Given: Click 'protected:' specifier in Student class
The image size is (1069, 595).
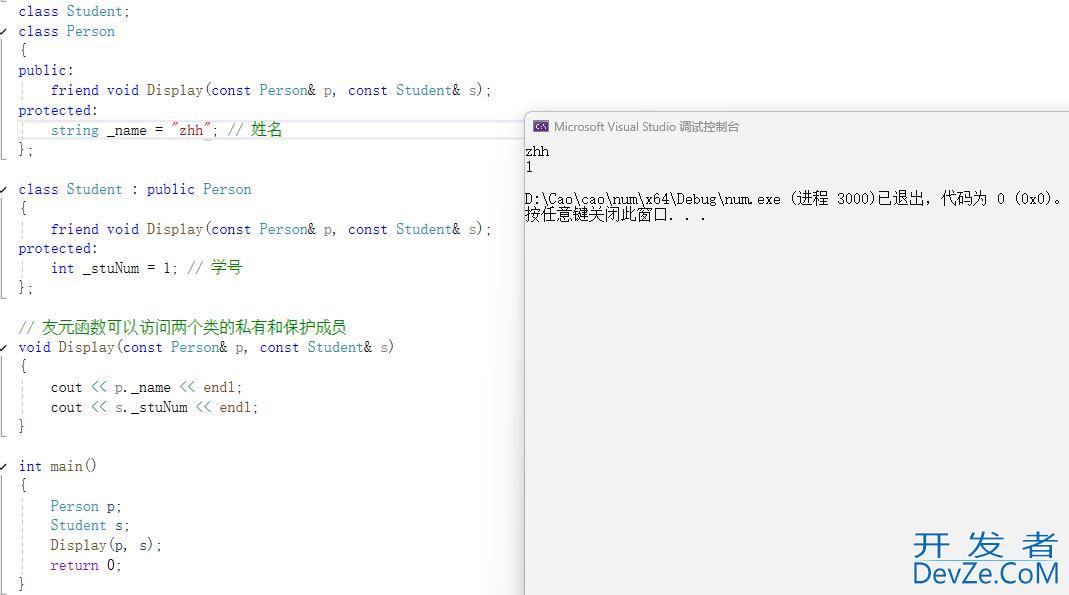Looking at the screenshot, I should point(58,249).
